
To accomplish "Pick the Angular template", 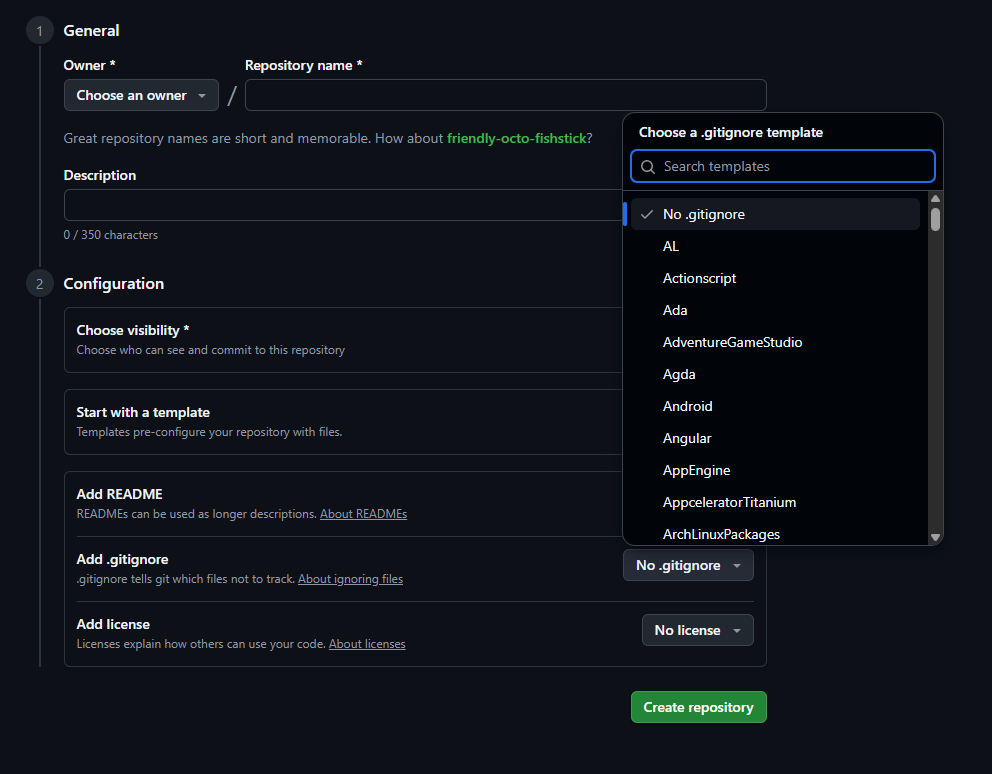I will click(x=775, y=438).
